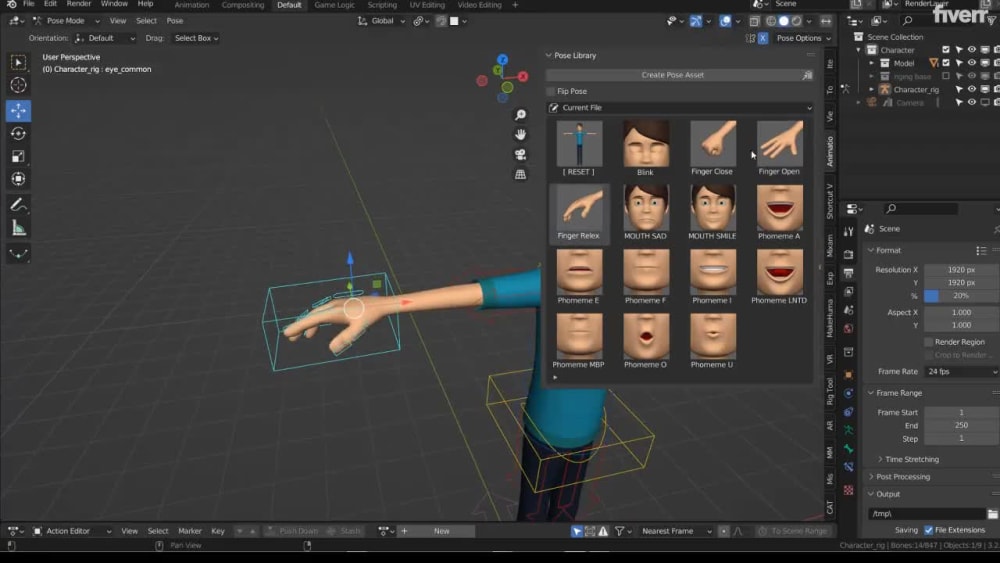The height and width of the screenshot is (563, 1000).
Task: Switch to the UV Editing workspace tab
Action: click(x=427, y=4)
